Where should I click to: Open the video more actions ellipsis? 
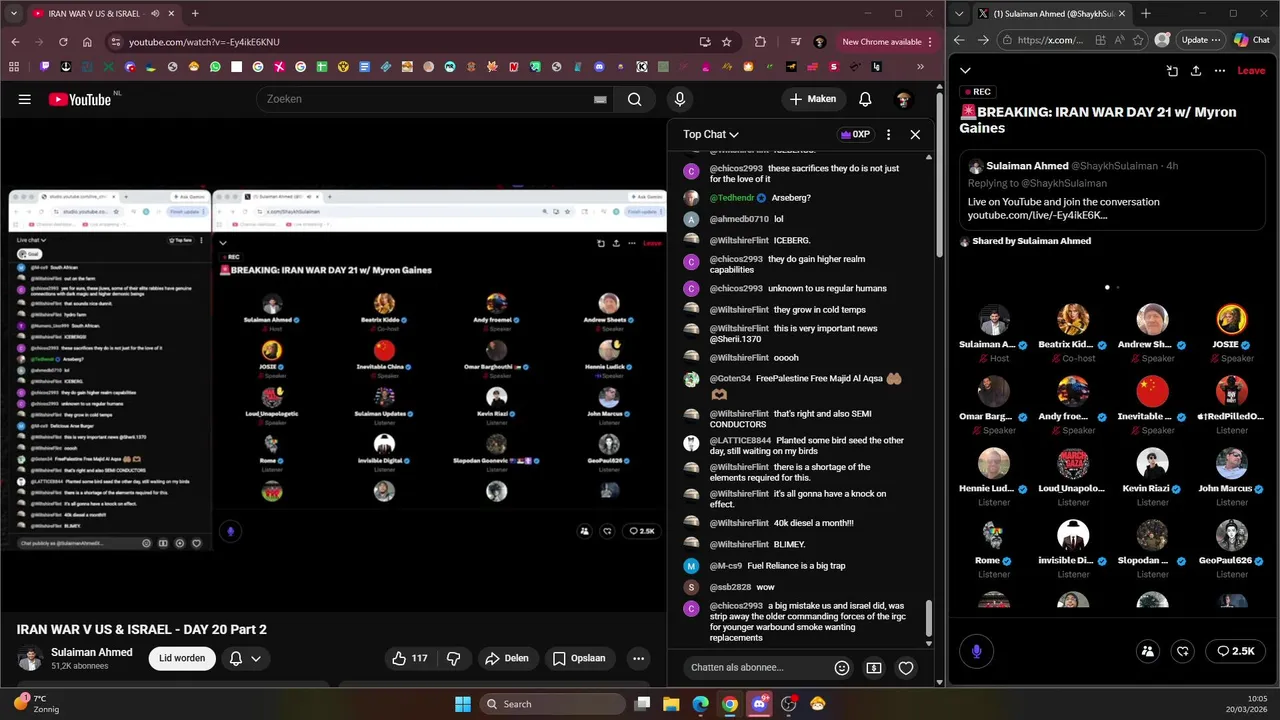point(638,658)
